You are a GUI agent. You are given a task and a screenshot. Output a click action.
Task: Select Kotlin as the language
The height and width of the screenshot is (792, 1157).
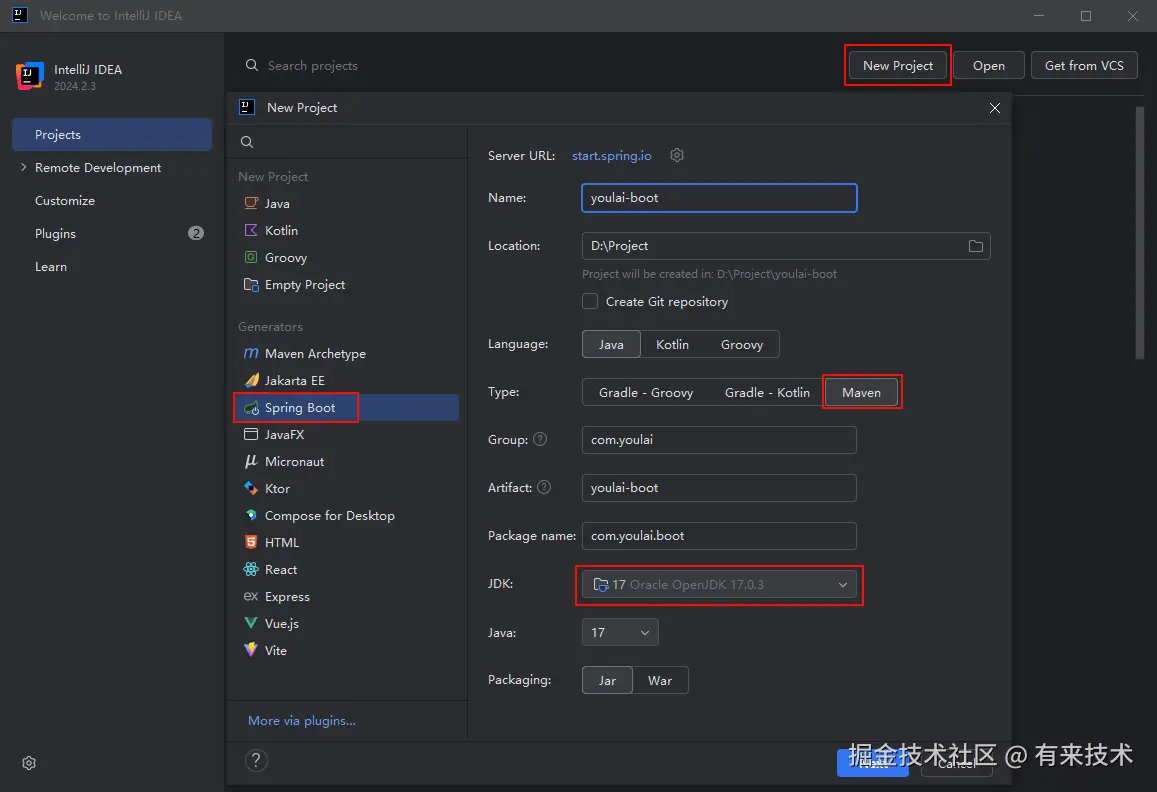coord(672,344)
